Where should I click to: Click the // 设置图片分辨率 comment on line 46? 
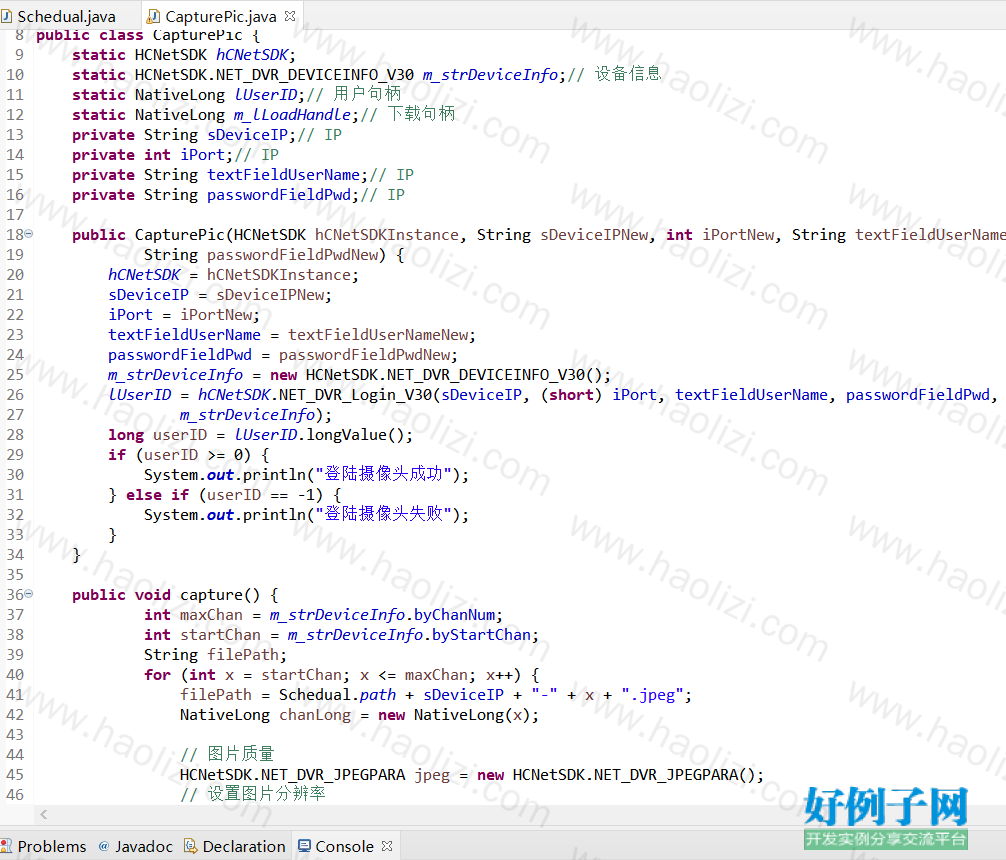pyautogui.click(x=253, y=794)
